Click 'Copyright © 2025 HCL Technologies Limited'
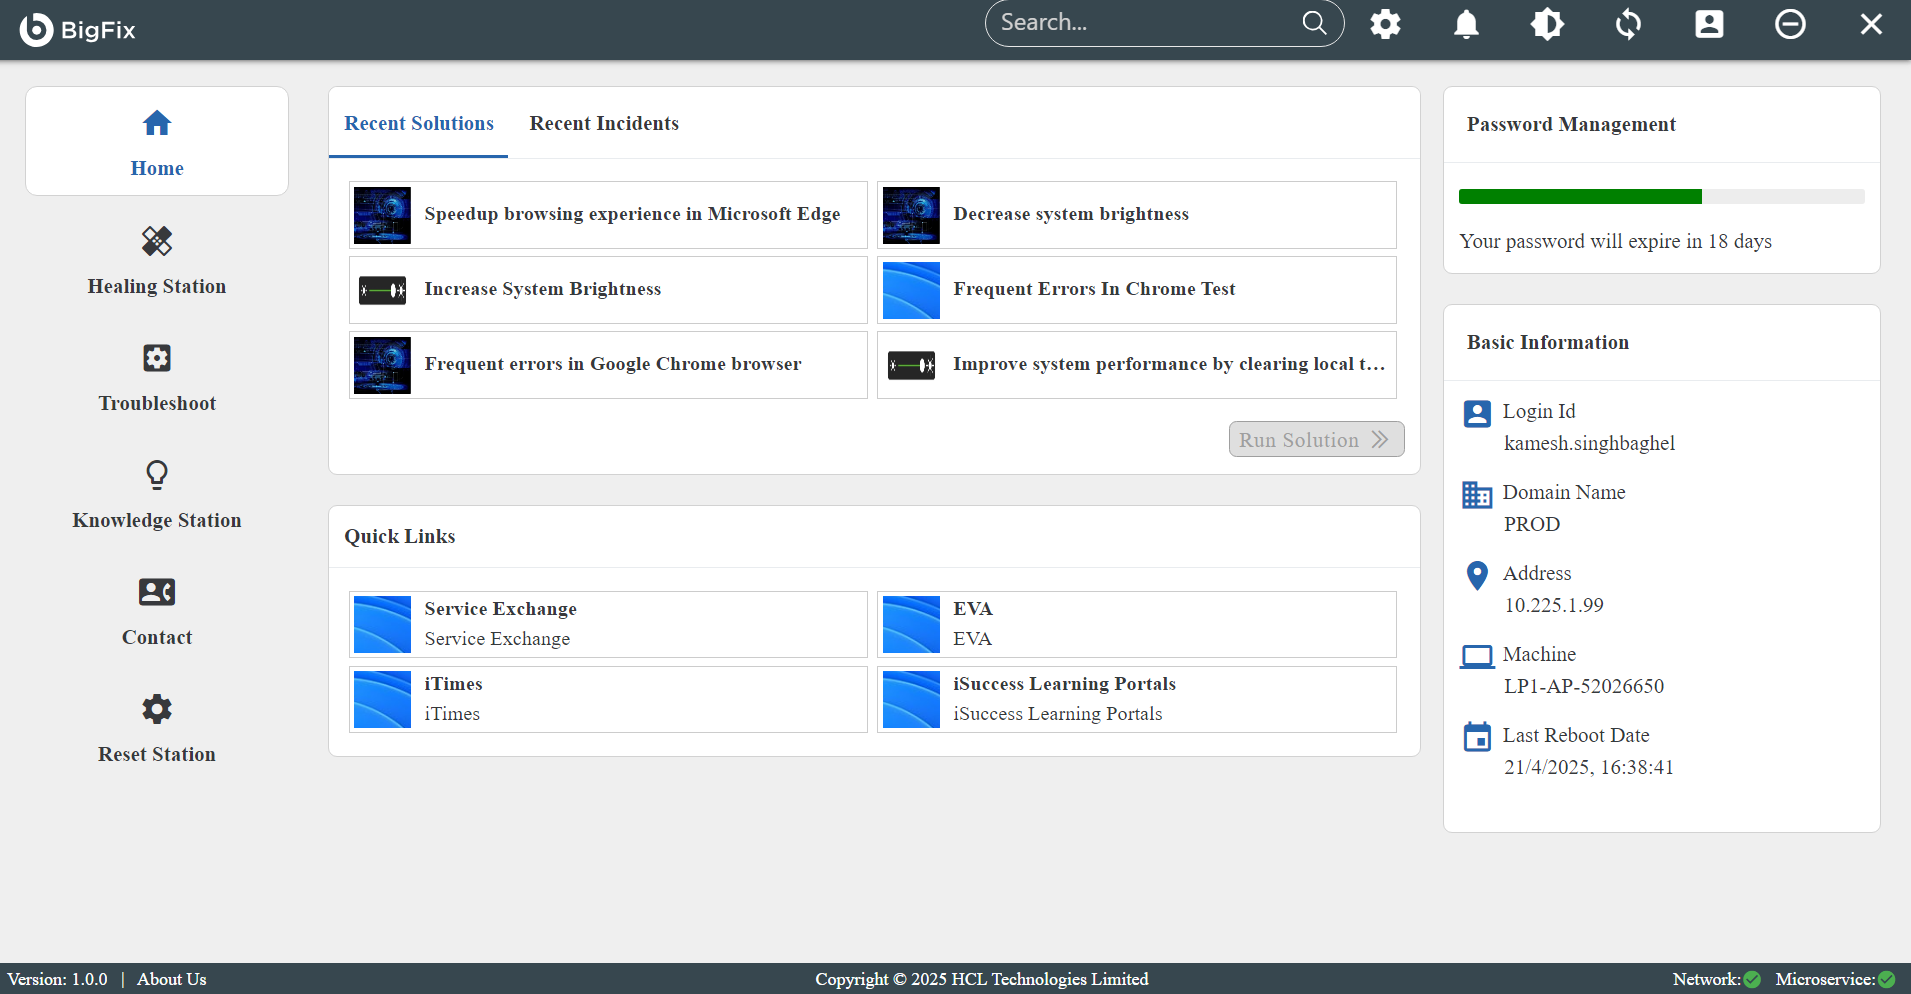1911x994 pixels. pyautogui.click(x=981, y=979)
